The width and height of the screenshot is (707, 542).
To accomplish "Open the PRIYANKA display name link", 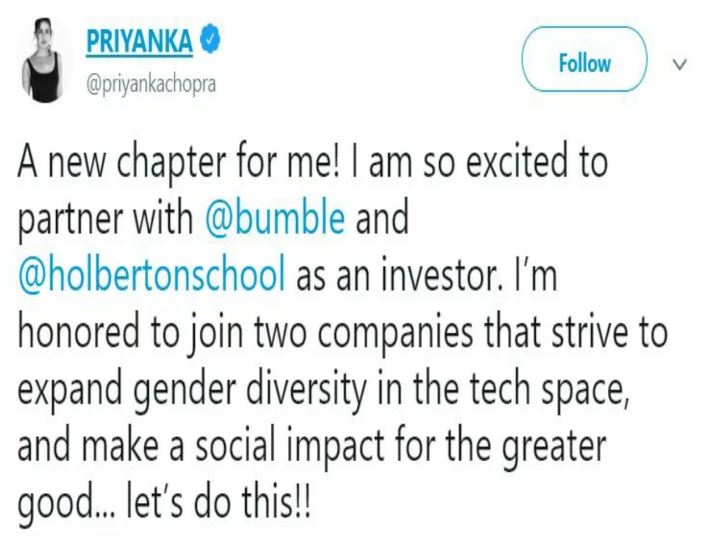I will [144, 43].
